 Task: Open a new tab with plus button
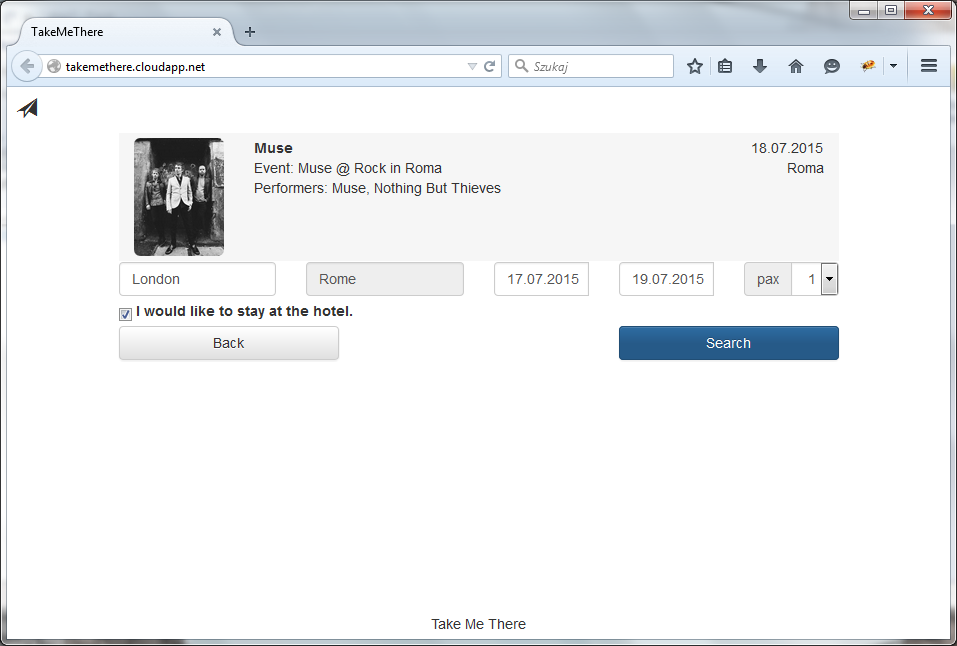point(250,32)
